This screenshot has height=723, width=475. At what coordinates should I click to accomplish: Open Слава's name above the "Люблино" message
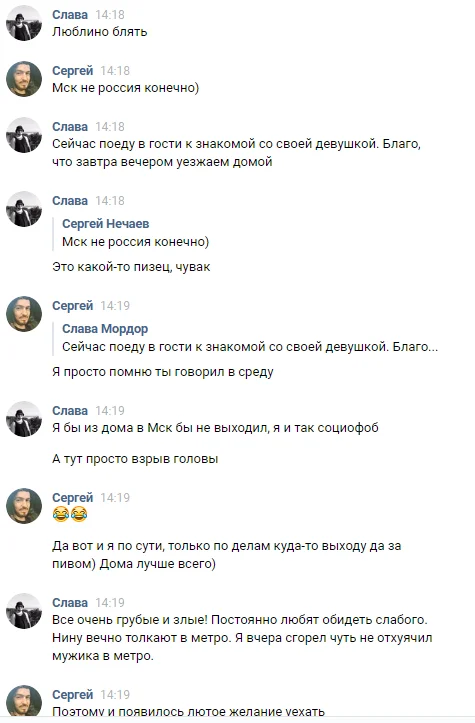(x=70, y=15)
